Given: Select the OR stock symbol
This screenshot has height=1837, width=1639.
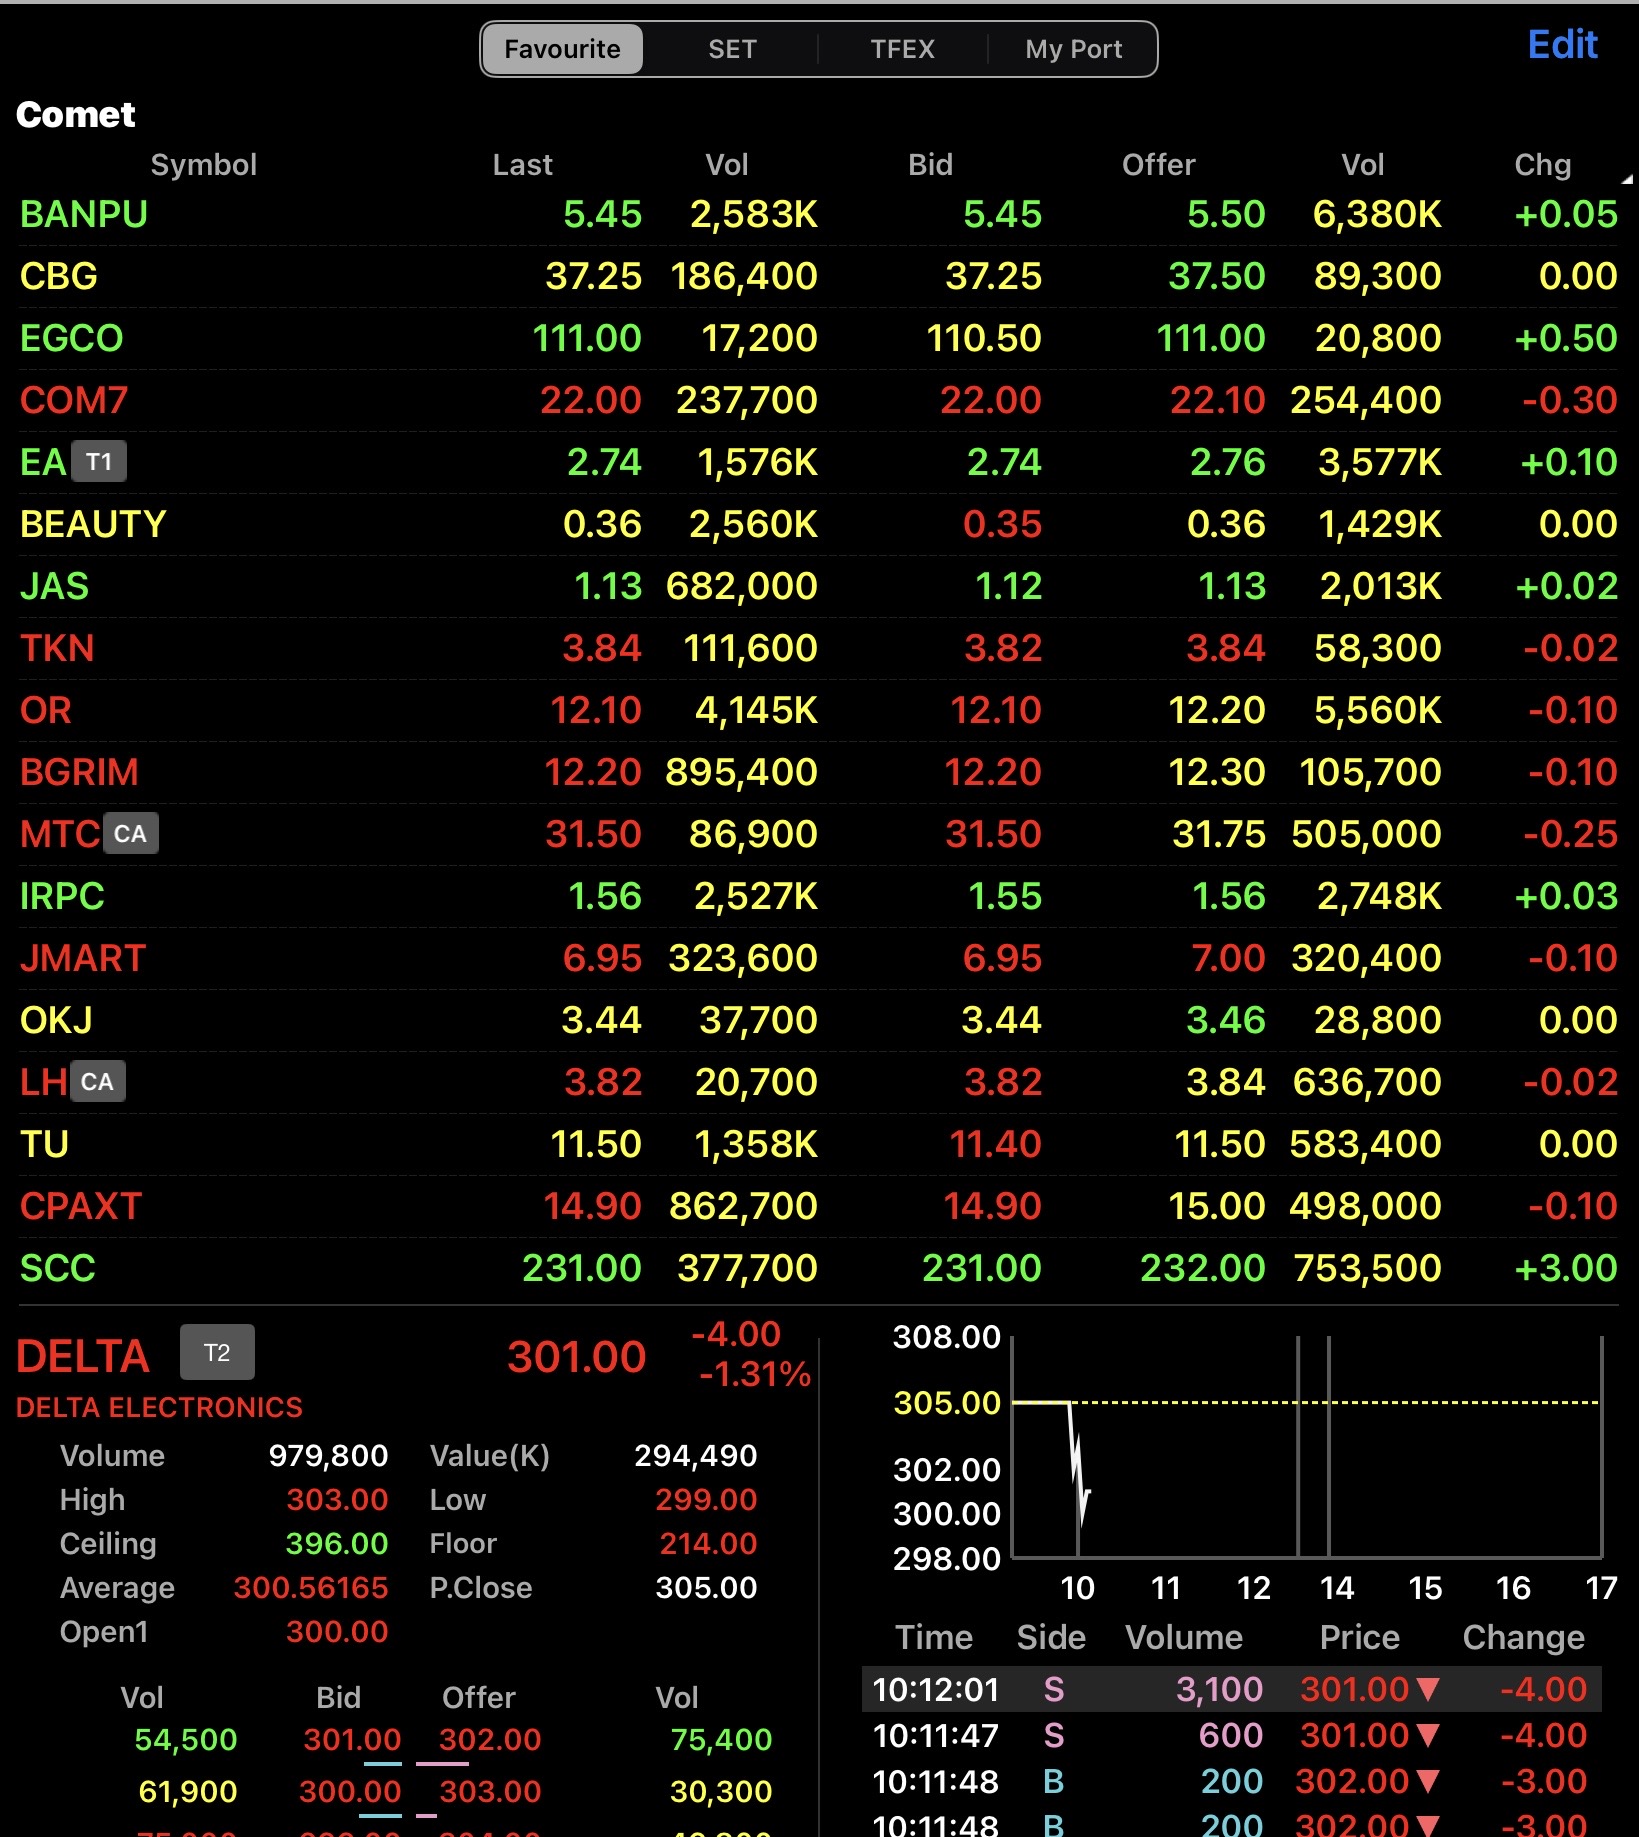Looking at the screenshot, I should click(46, 710).
